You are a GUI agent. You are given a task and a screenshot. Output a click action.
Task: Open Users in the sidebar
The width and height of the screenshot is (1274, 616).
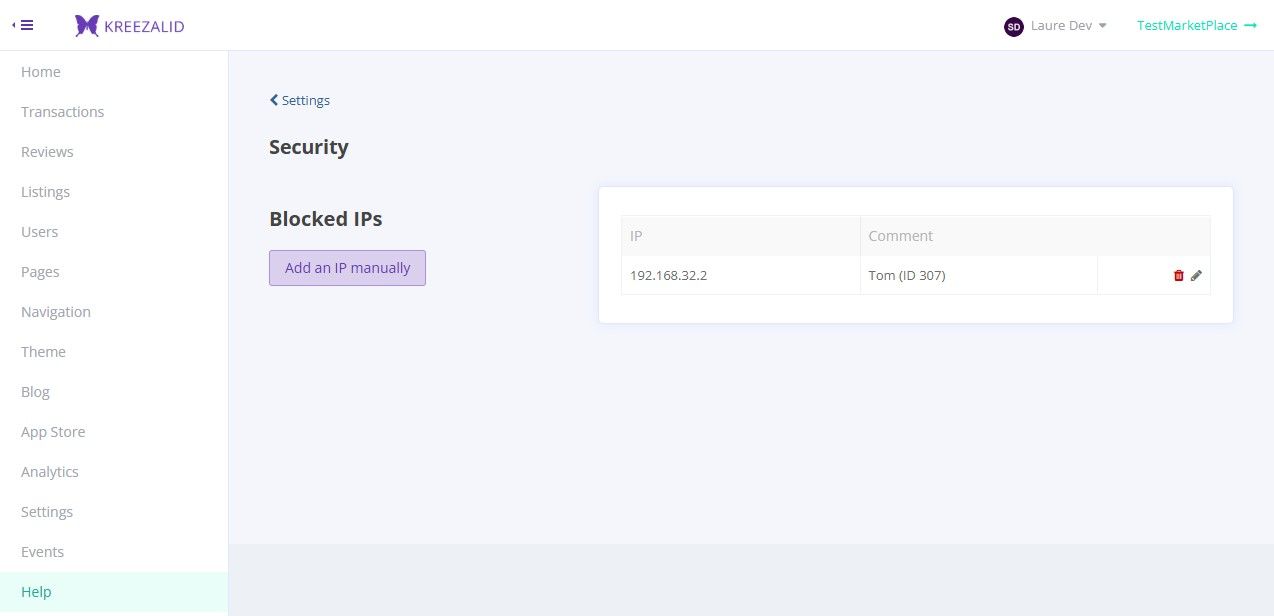tap(114, 232)
